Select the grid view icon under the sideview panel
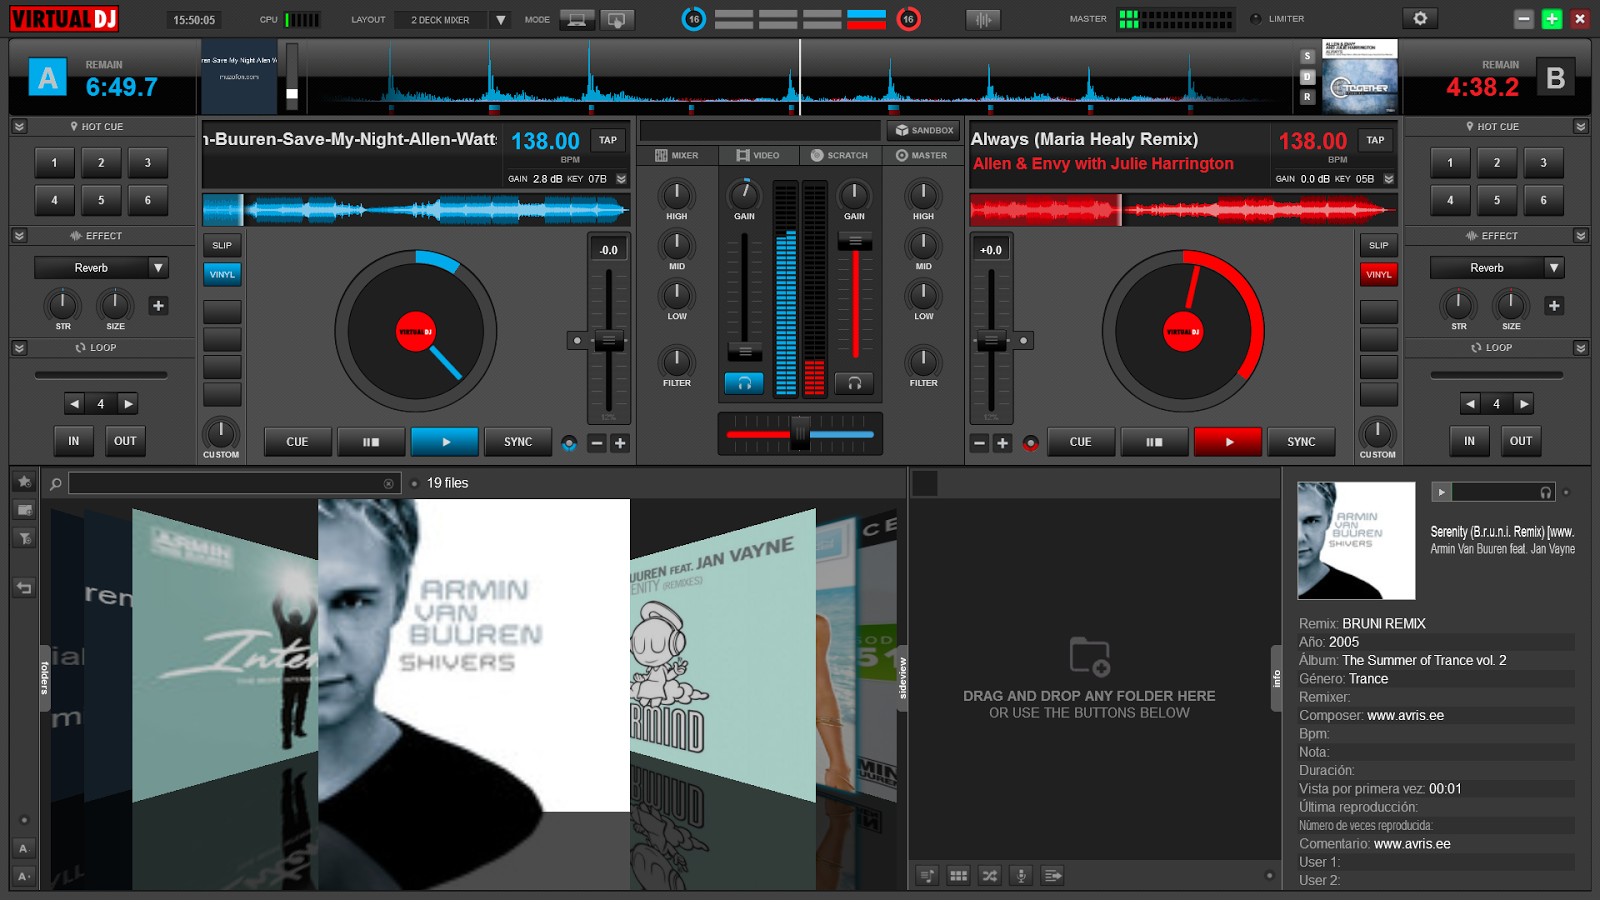Image resolution: width=1600 pixels, height=900 pixels. [x=957, y=875]
